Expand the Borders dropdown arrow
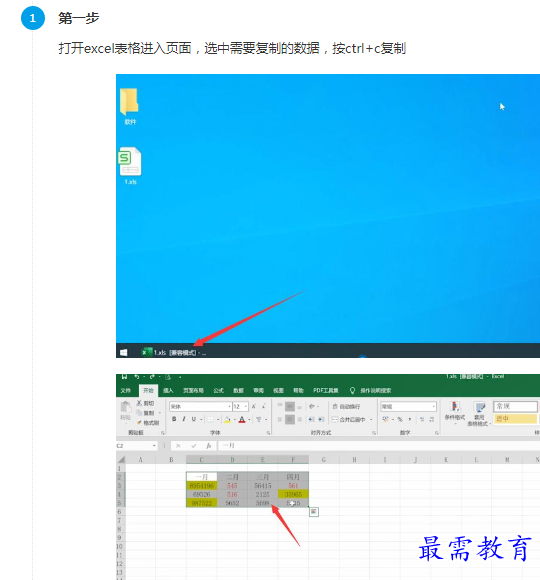The width and height of the screenshot is (540, 580). pos(218,419)
